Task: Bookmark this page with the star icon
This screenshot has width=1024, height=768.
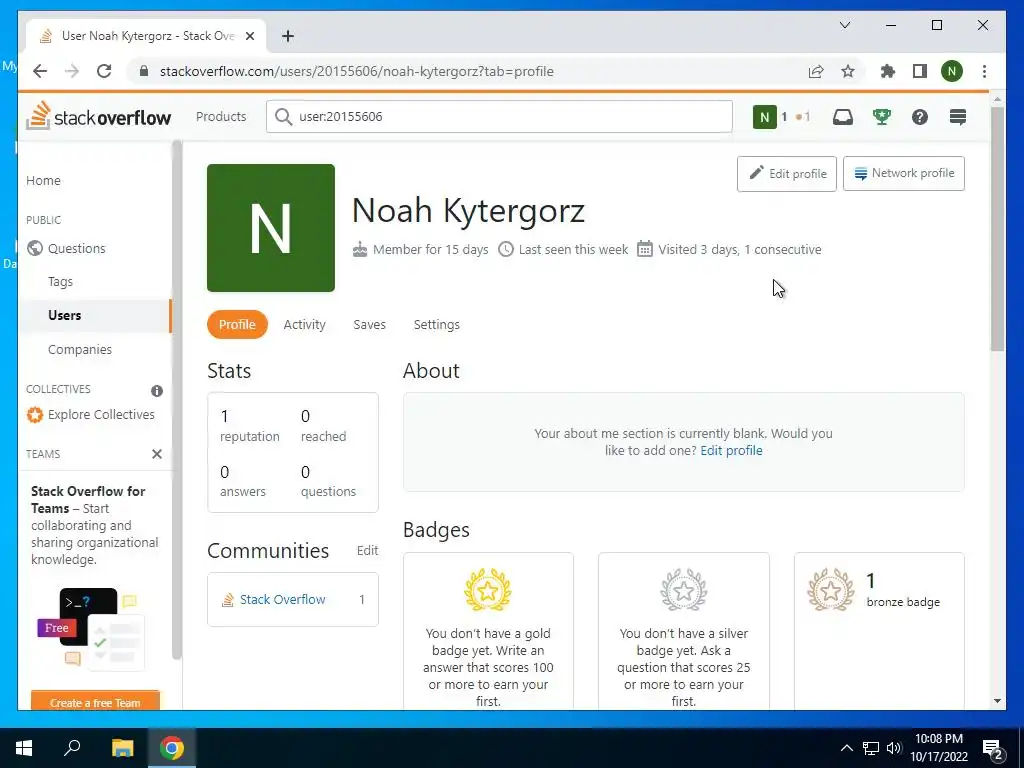Action: coord(848,71)
